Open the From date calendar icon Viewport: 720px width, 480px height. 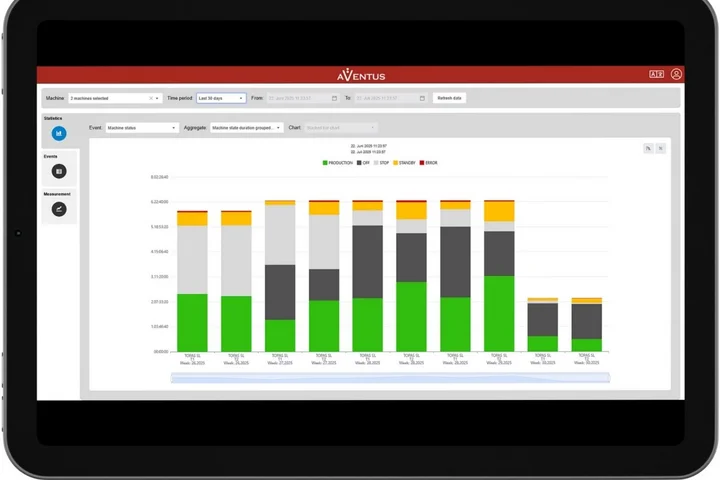point(335,98)
